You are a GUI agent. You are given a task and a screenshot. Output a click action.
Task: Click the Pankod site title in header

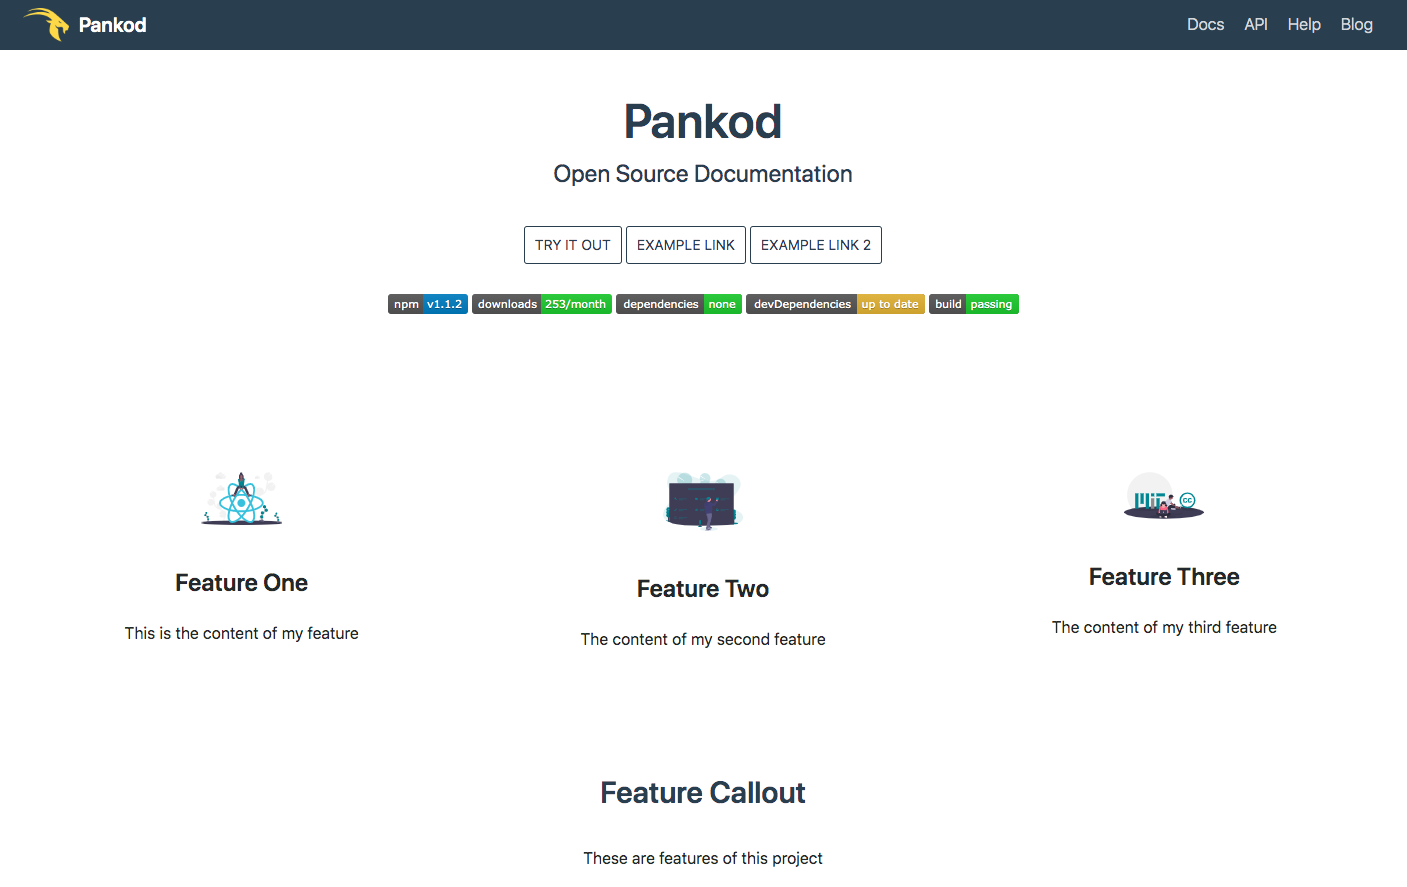(x=112, y=25)
